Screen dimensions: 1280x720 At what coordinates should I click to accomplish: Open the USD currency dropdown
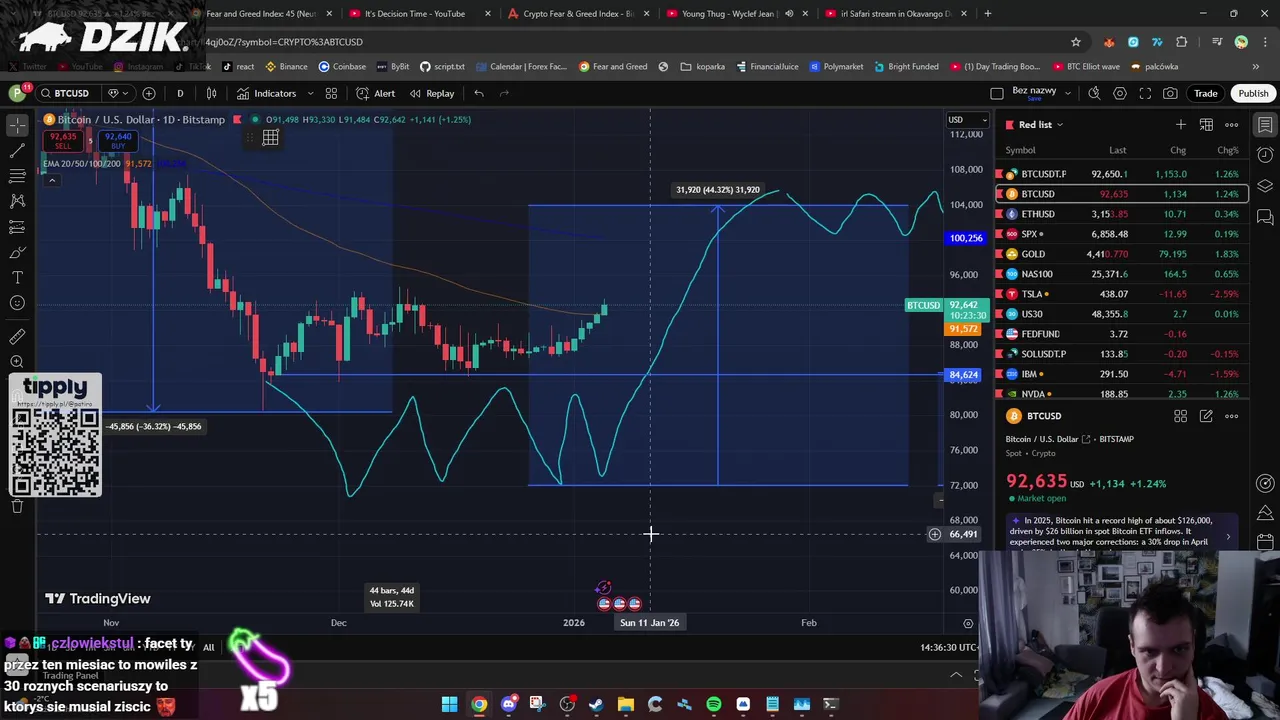[966, 120]
